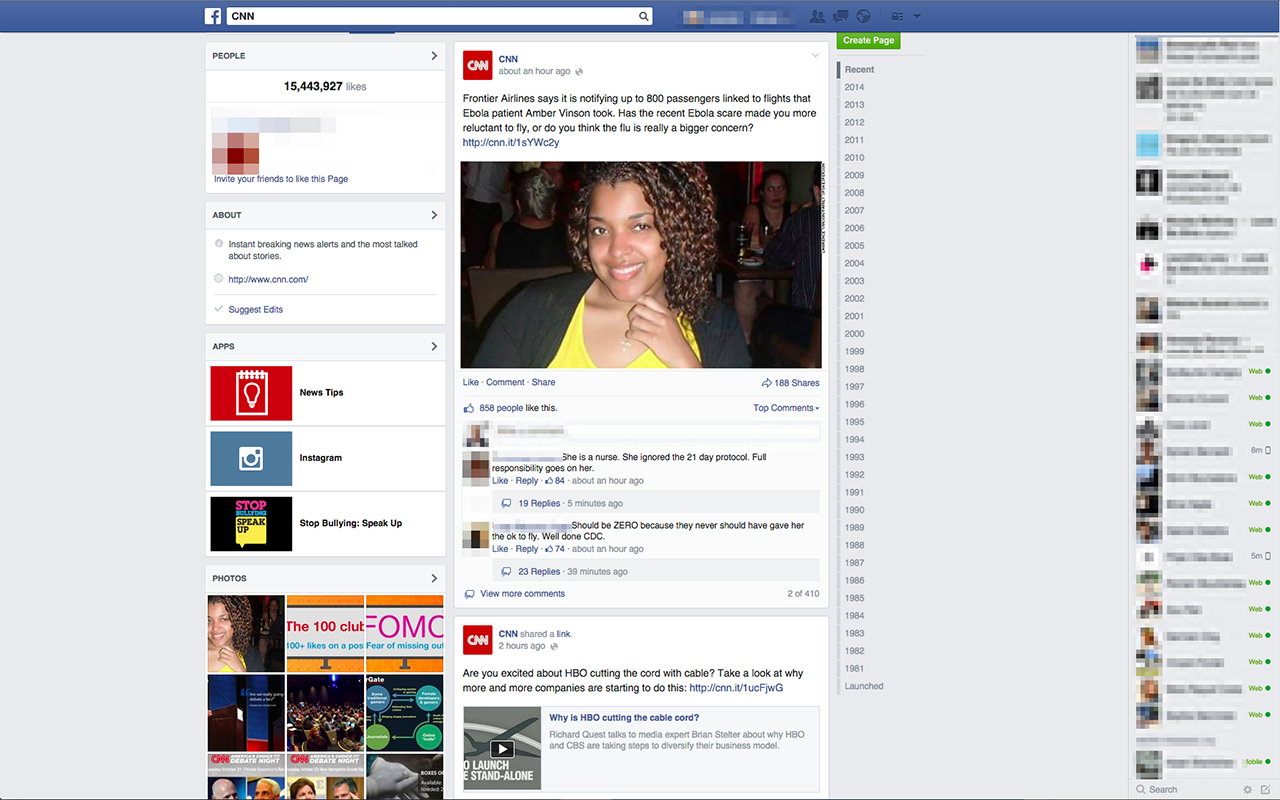Open the cnn.it/1sYWc2y link
The width and height of the screenshot is (1280, 800).
pos(511,143)
